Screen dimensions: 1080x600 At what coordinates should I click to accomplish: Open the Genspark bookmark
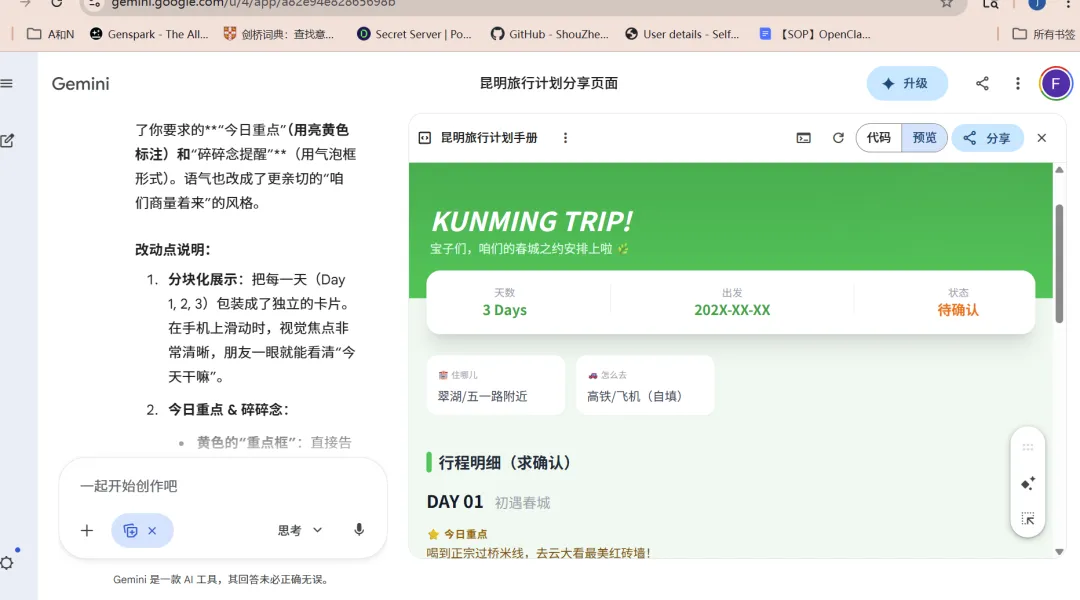click(x=149, y=34)
